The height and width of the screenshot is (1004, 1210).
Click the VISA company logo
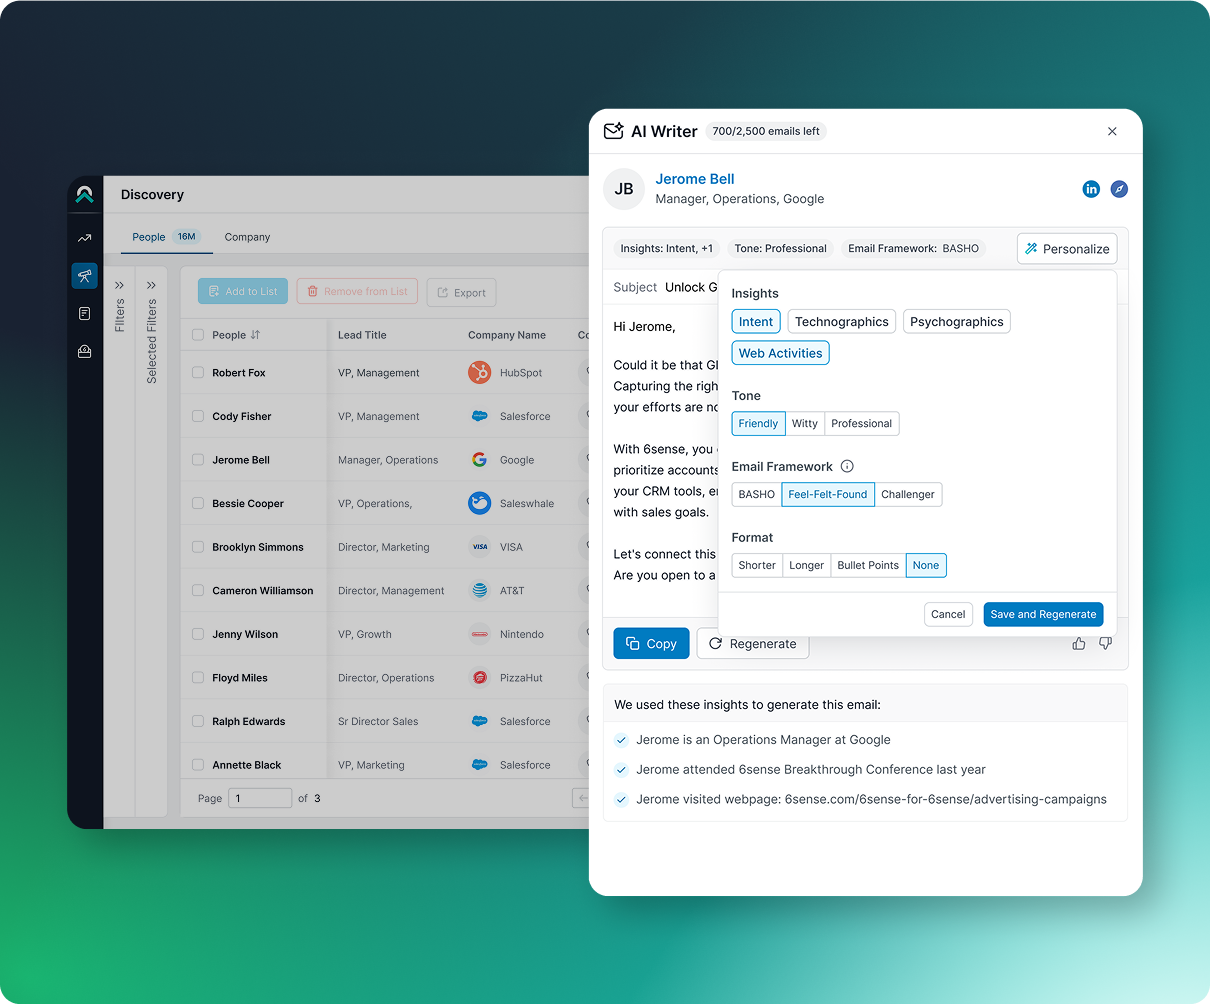480,547
